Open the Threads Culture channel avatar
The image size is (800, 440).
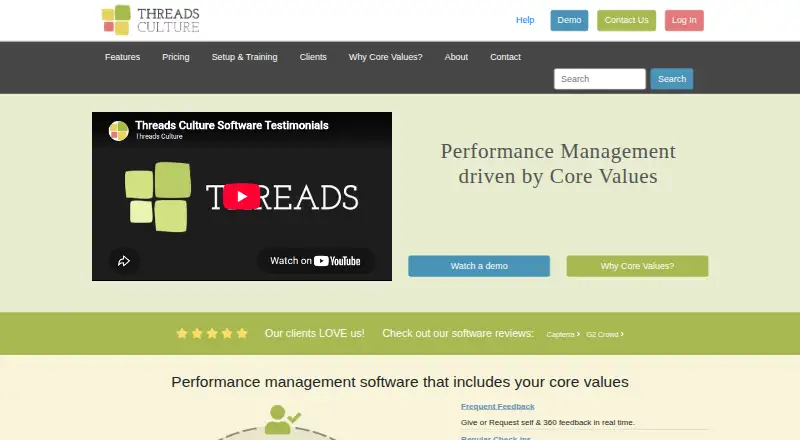(x=118, y=131)
